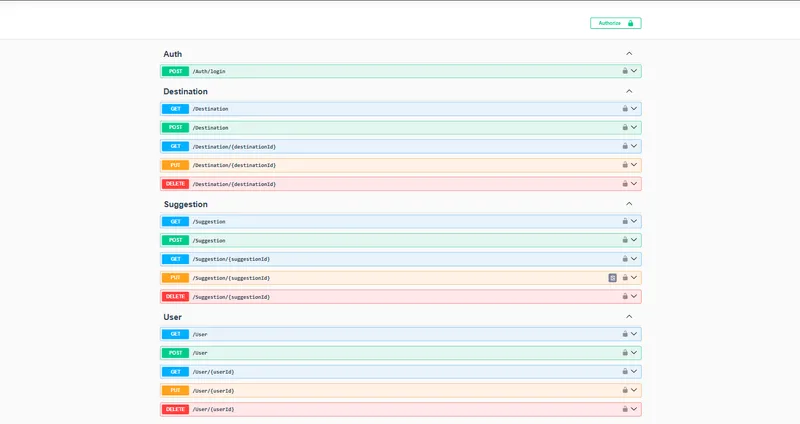Click the Auth section heading
Viewport: 800px width, 424px height.
[172, 54]
